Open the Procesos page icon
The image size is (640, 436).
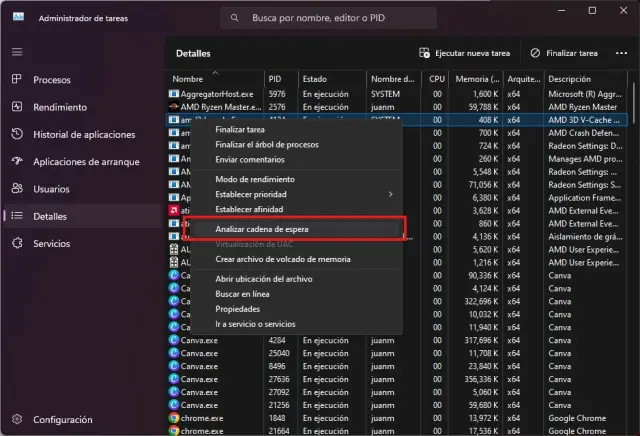17,80
